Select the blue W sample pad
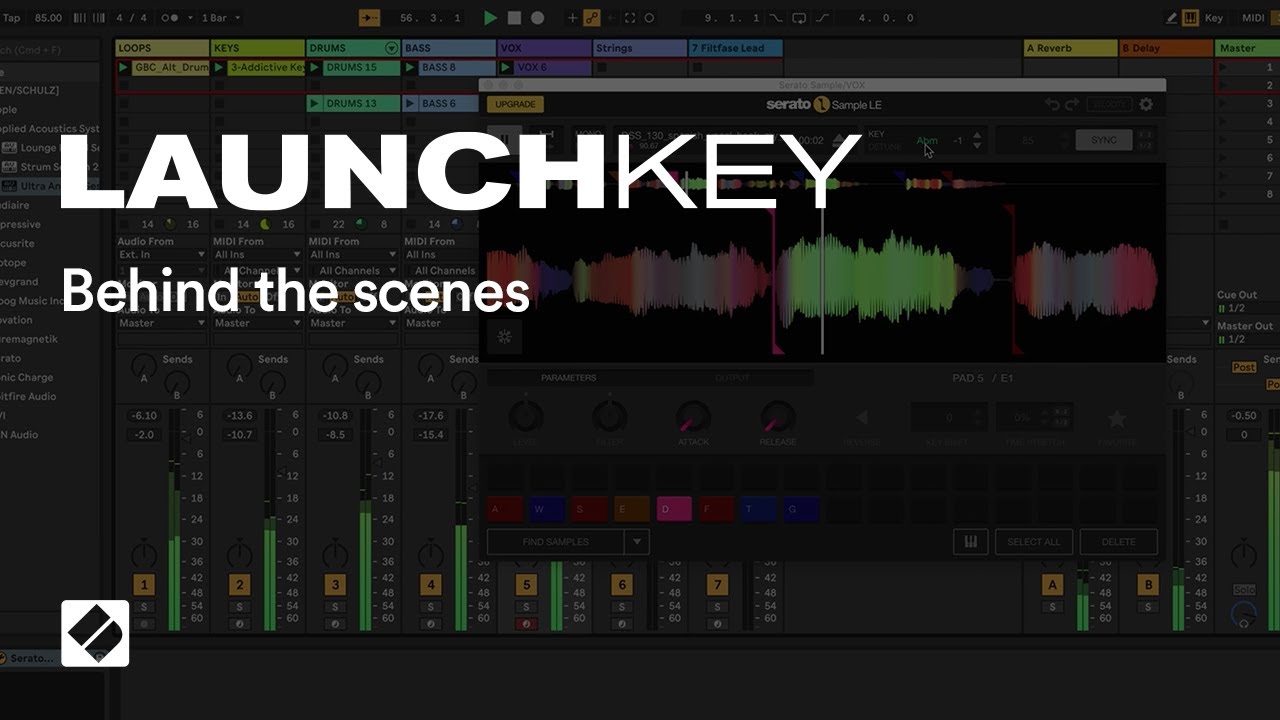This screenshot has width=1280, height=720. [x=547, y=510]
